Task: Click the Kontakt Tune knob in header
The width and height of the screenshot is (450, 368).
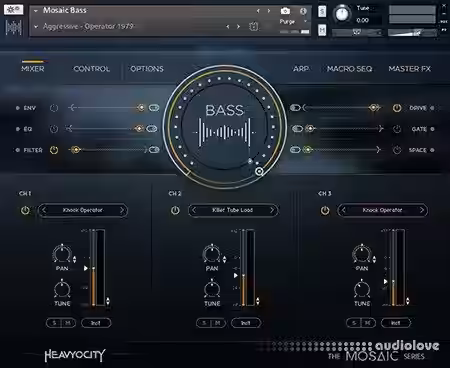Action: pos(342,14)
